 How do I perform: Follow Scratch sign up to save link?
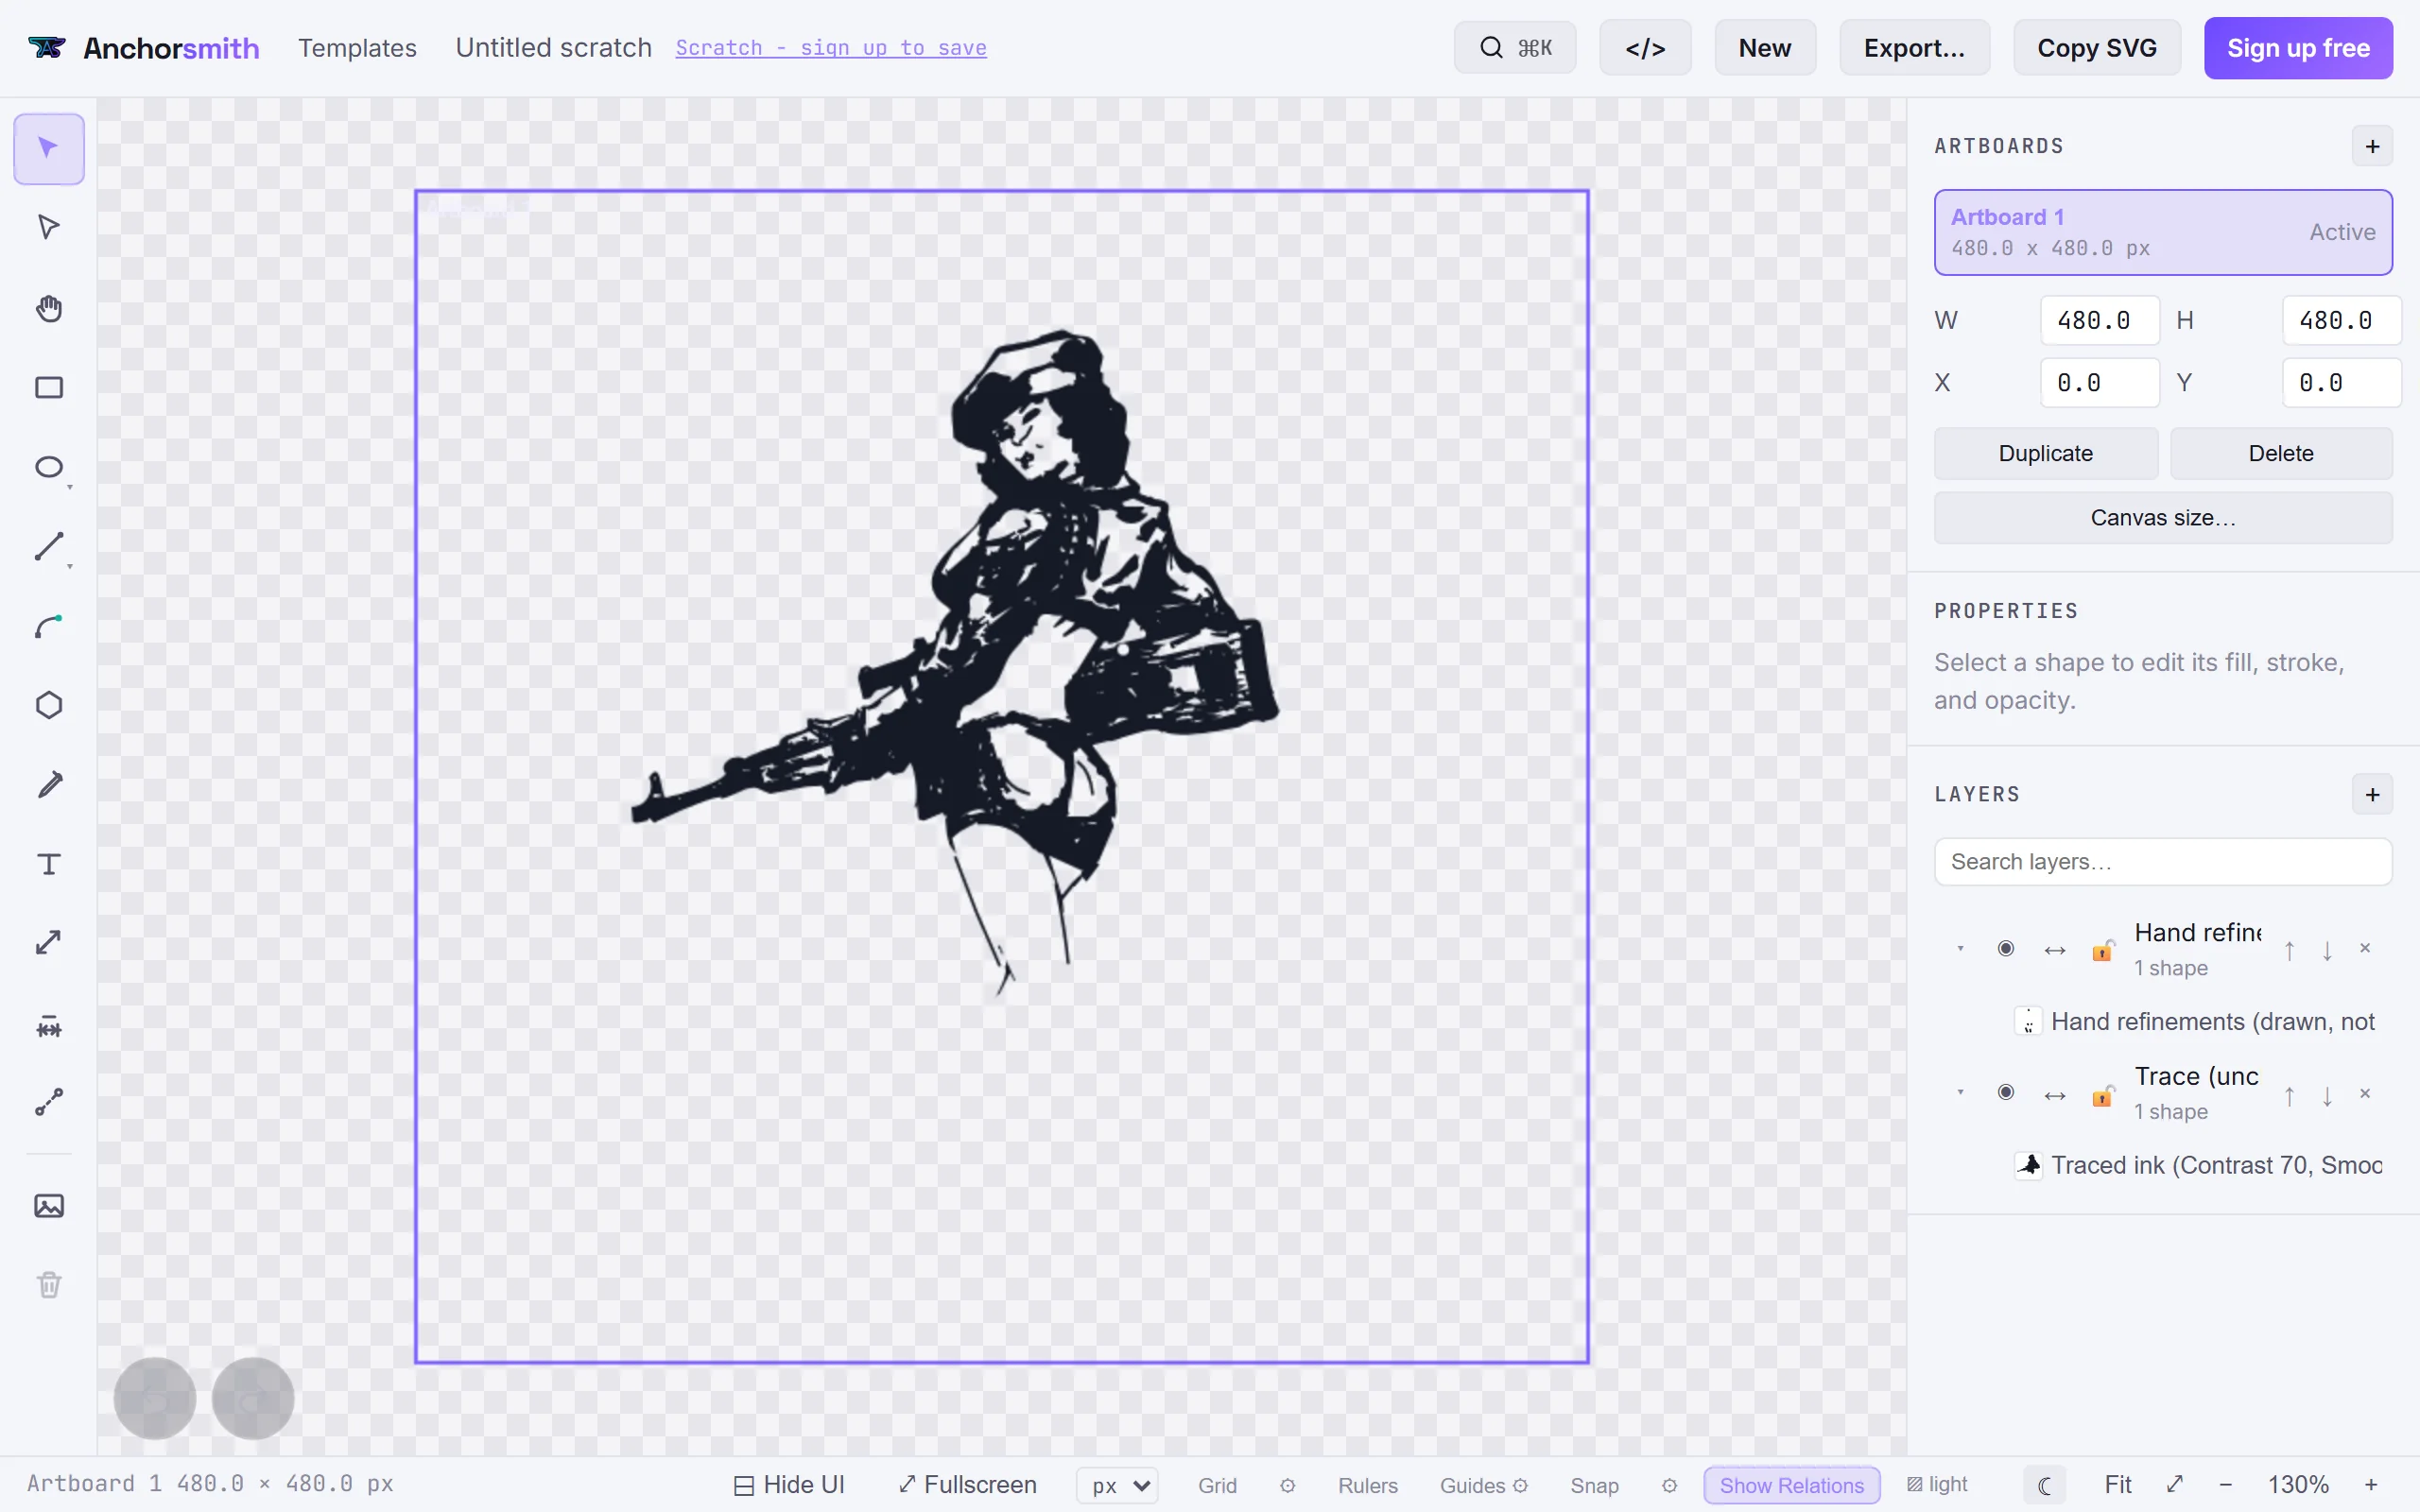pos(831,48)
